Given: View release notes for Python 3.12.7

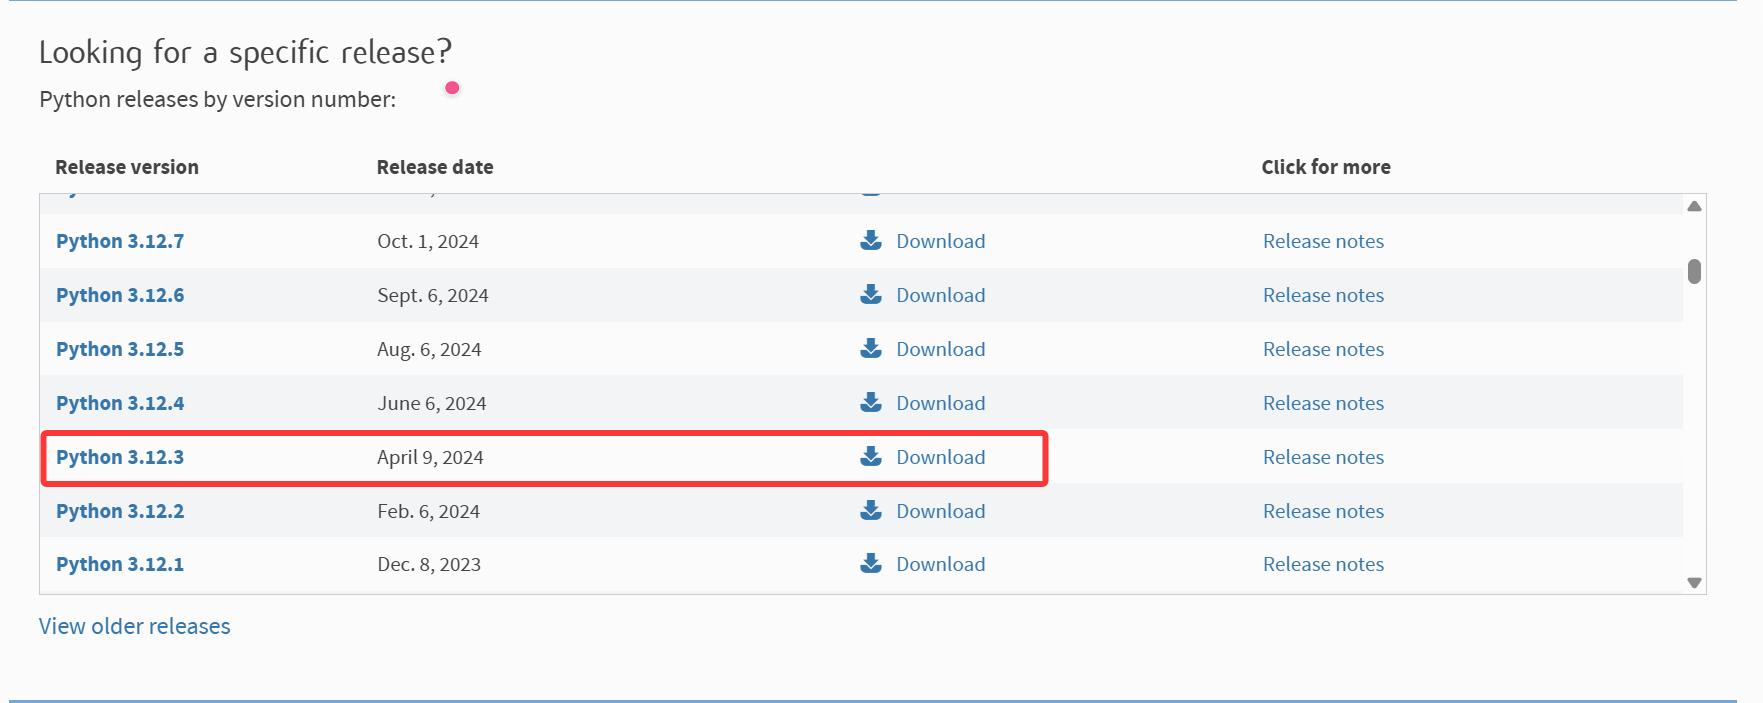Looking at the screenshot, I should tap(1323, 241).
